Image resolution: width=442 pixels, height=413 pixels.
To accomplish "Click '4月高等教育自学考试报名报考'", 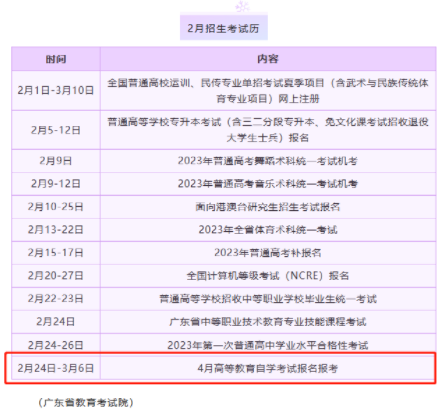I will 268,368.
